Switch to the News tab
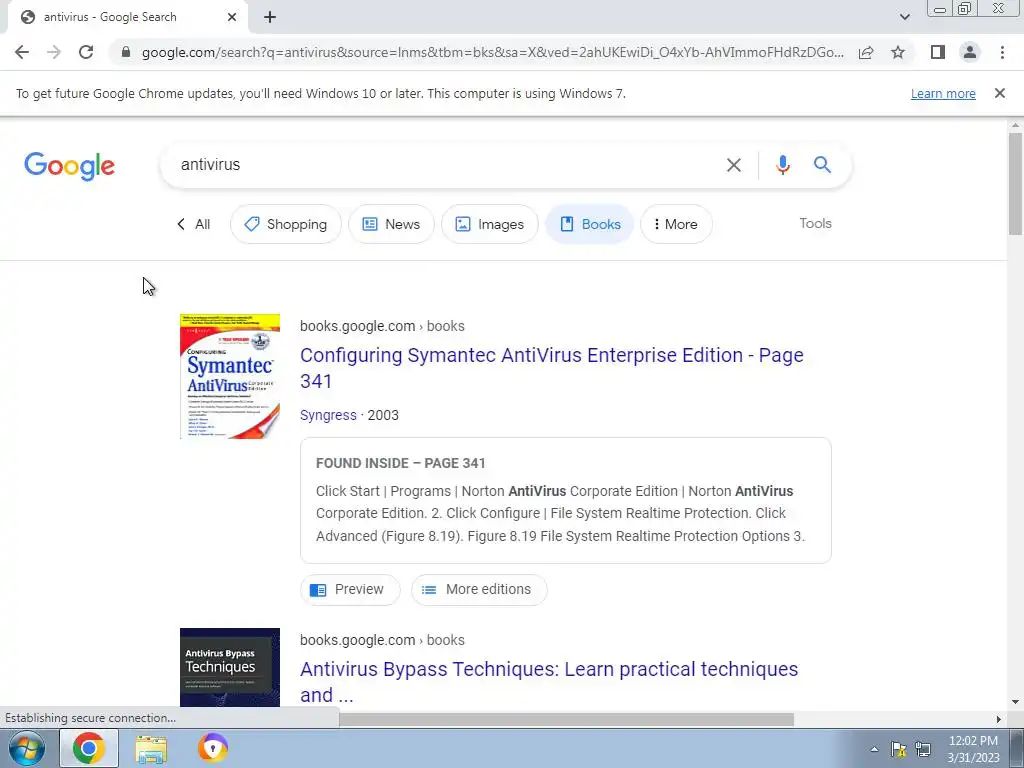1024x768 pixels. coord(391,224)
